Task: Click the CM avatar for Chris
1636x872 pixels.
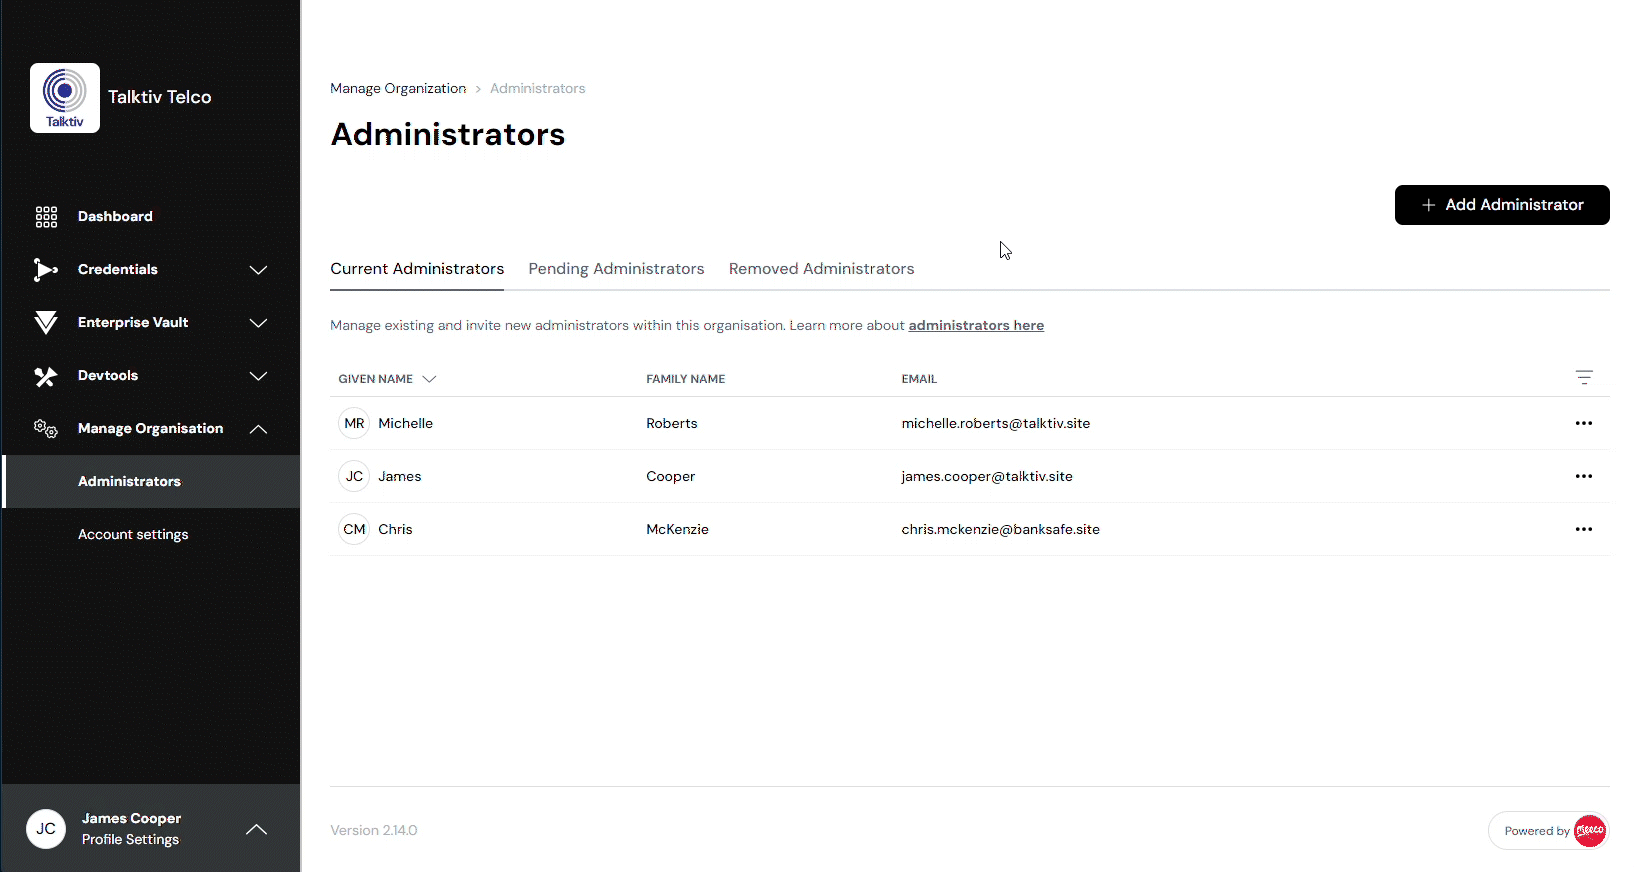Action: (x=354, y=529)
